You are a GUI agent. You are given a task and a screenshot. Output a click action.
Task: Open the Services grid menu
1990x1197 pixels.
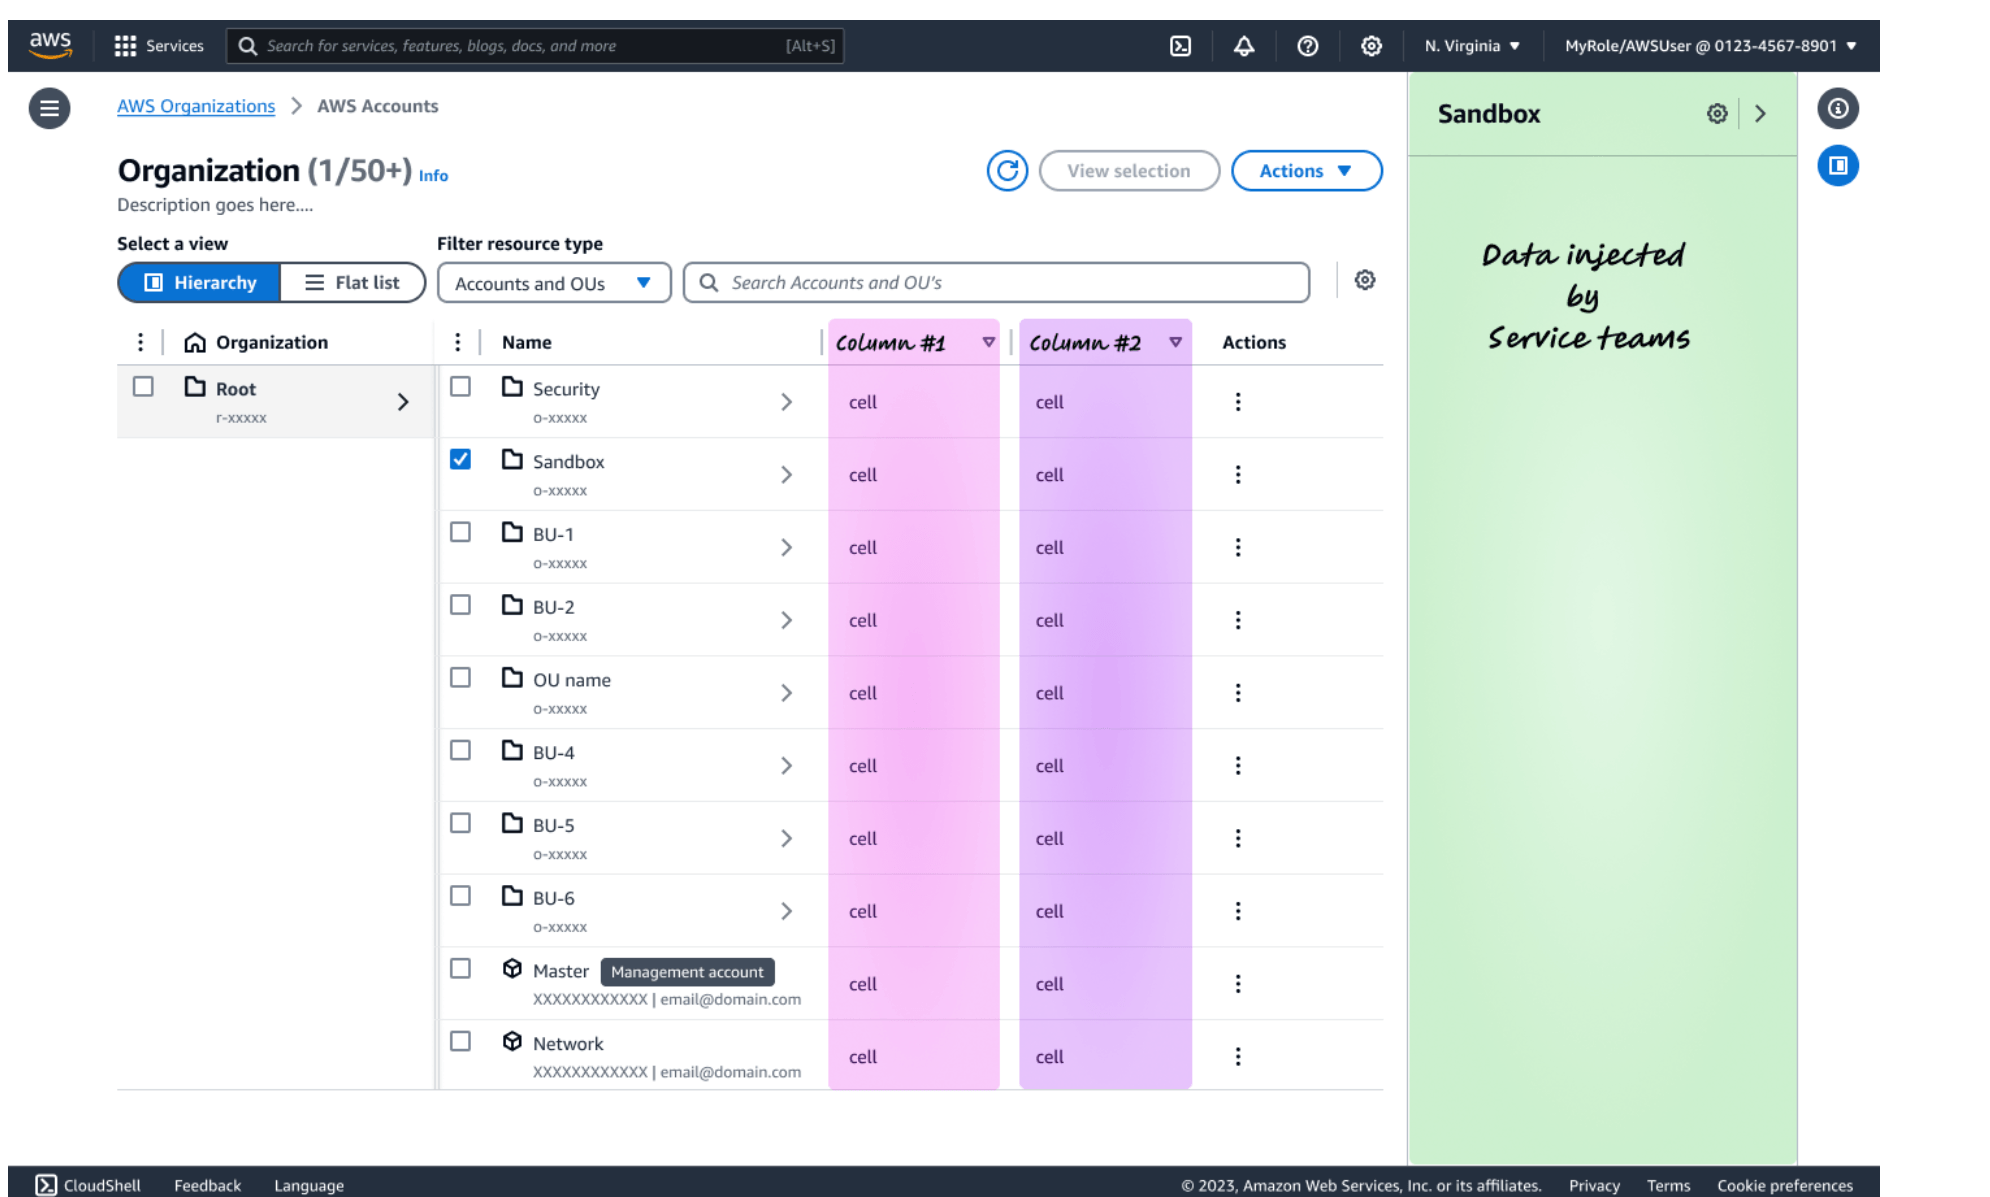point(159,46)
